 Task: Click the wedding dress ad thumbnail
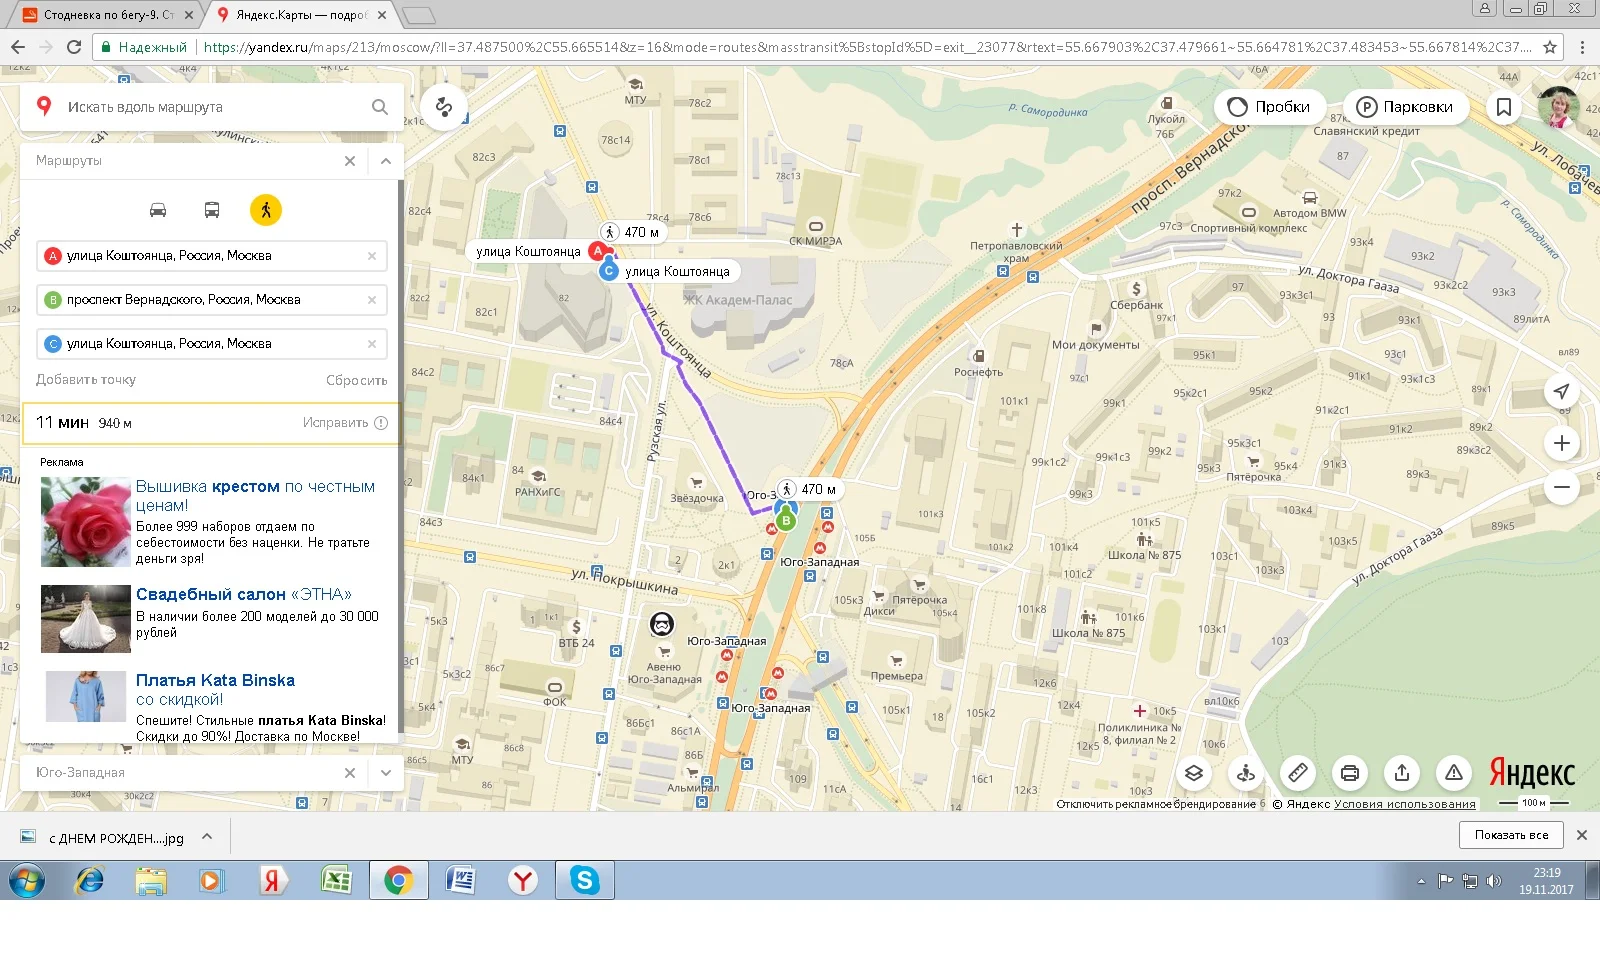pos(86,619)
